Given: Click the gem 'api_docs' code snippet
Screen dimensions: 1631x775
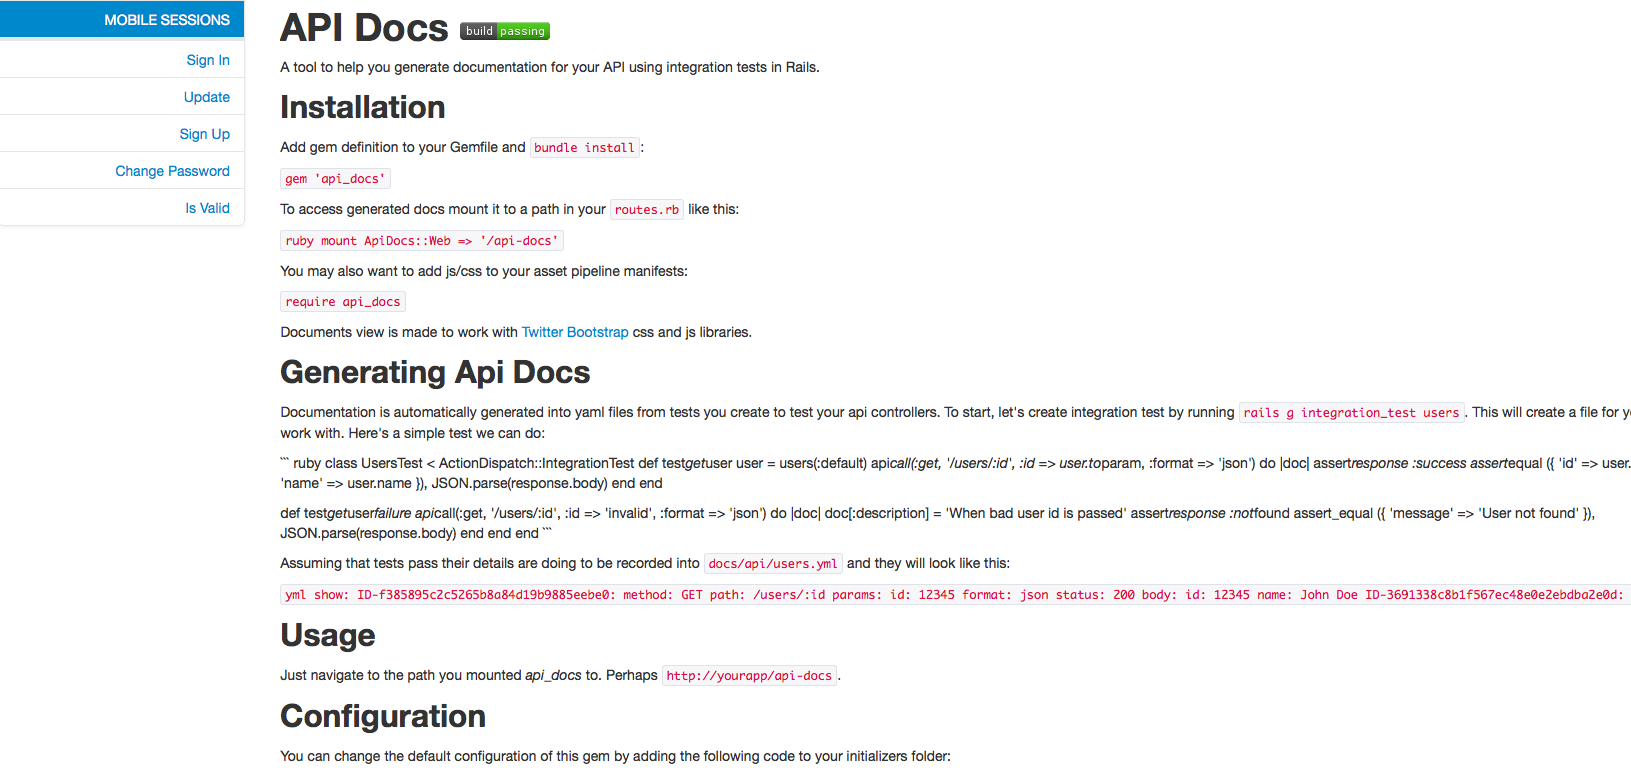Looking at the screenshot, I should tap(335, 179).
